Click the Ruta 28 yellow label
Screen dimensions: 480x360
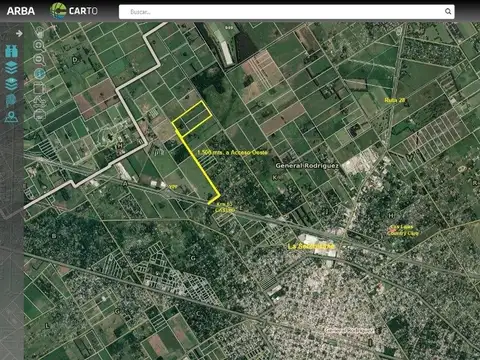coord(395,100)
